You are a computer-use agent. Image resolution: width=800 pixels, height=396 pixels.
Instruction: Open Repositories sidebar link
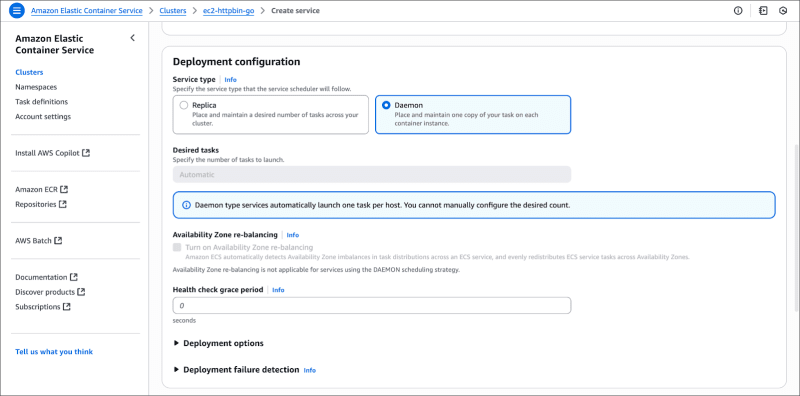[36, 204]
